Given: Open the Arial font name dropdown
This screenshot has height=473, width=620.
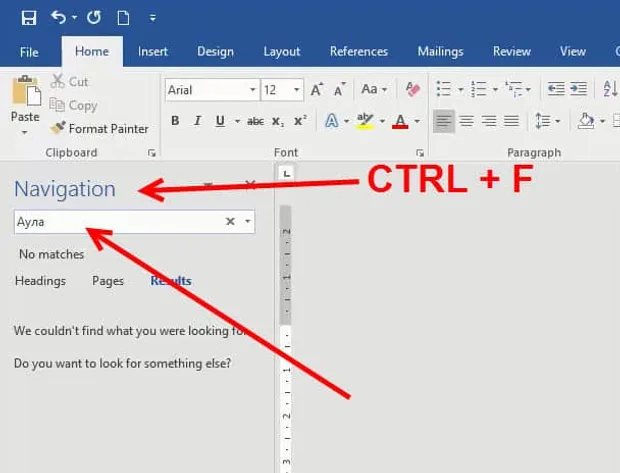Looking at the screenshot, I should (252, 90).
